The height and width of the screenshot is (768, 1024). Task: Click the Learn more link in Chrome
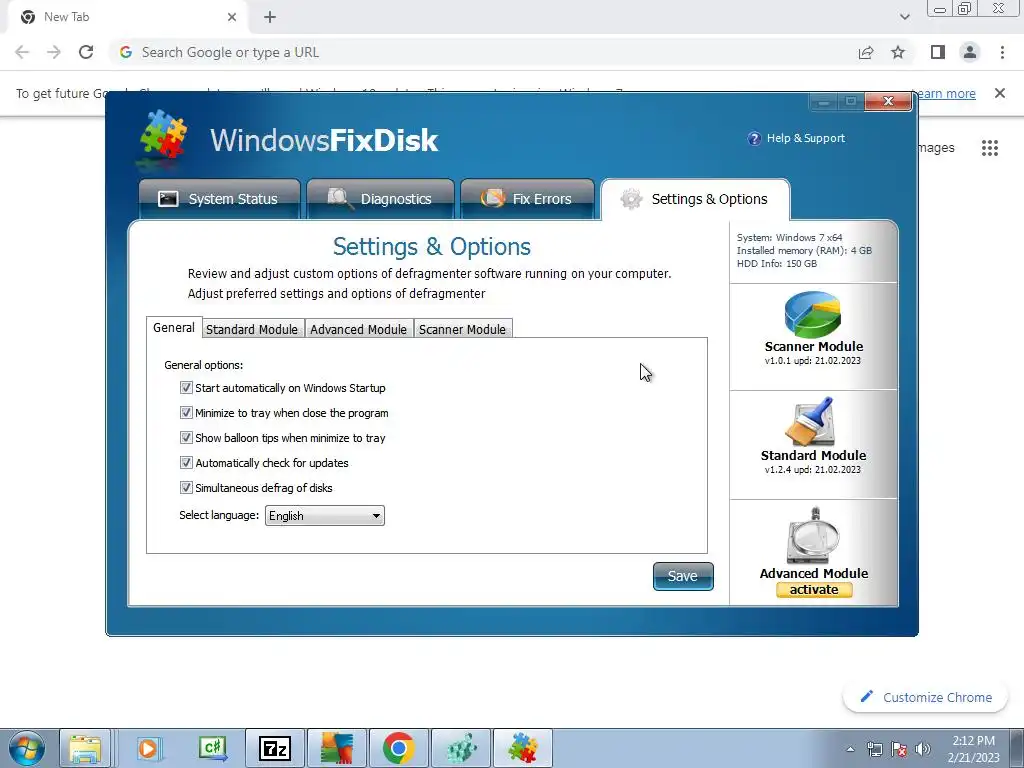pyautogui.click(x=945, y=93)
